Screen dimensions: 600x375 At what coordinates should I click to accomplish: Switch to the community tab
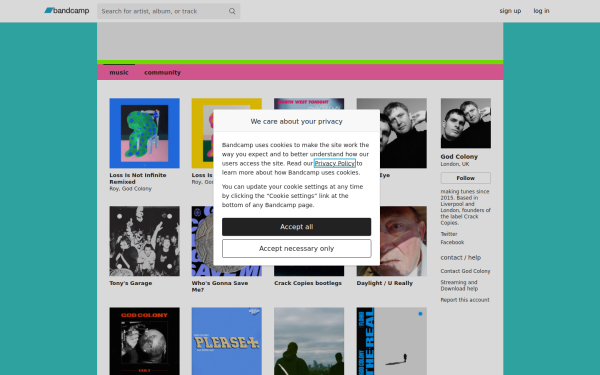click(162, 72)
